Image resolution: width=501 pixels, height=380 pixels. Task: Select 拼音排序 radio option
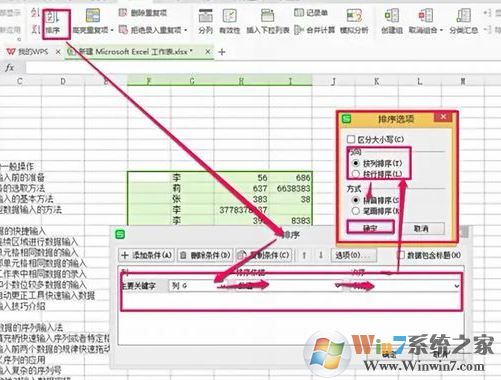coord(356,200)
